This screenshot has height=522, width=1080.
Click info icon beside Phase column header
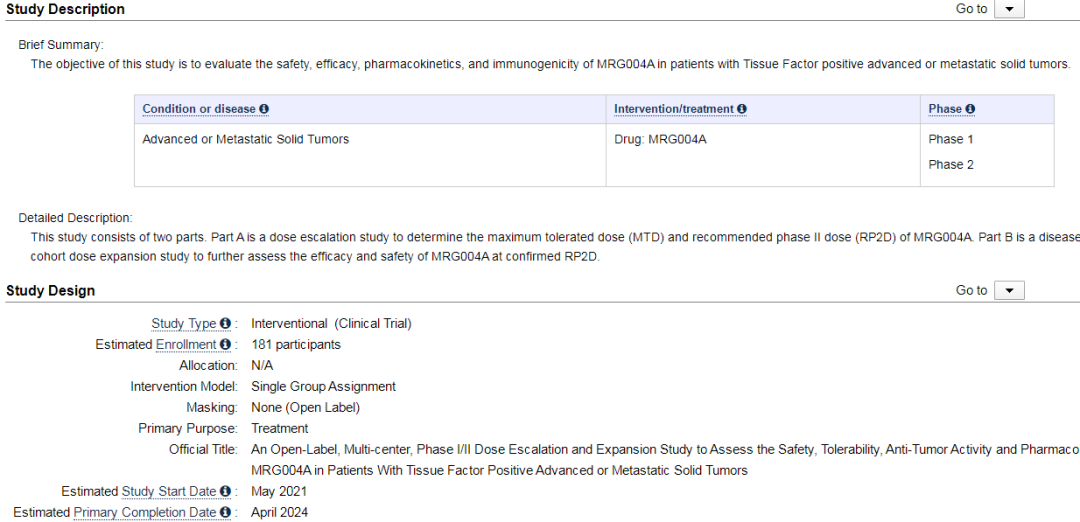tap(970, 109)
